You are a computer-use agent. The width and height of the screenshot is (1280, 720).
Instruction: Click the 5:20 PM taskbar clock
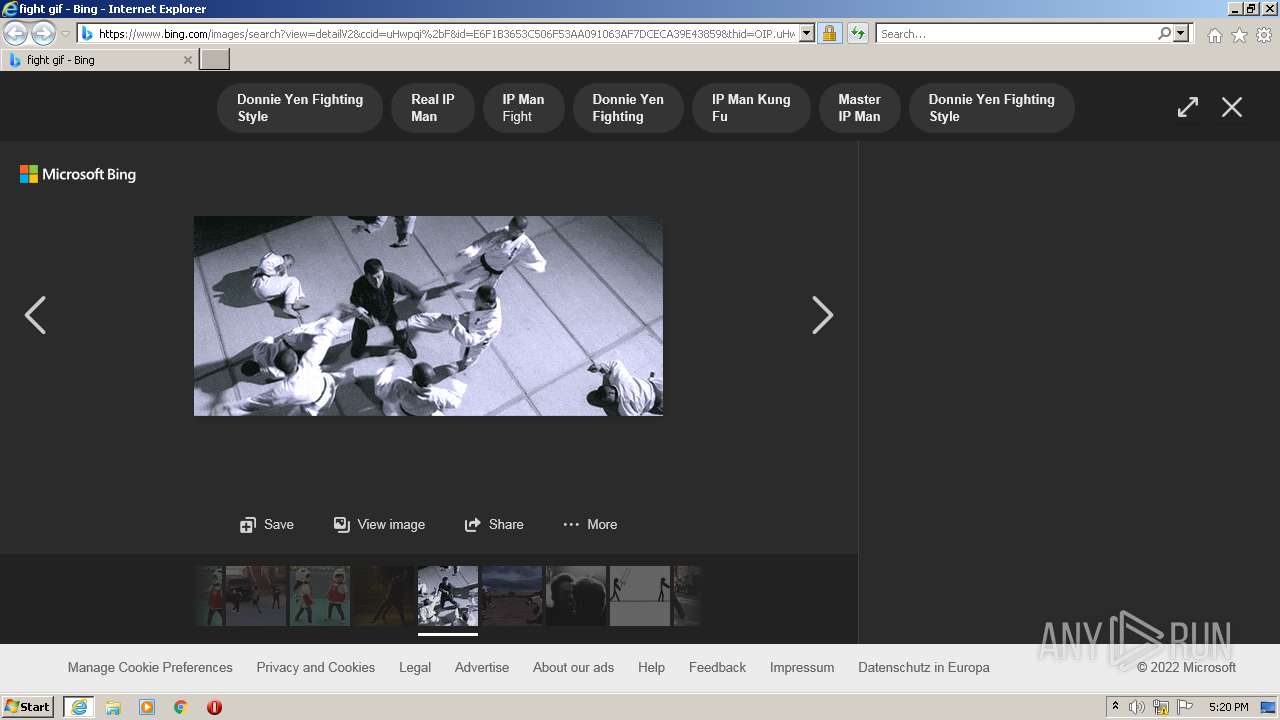[x=1228, y=707]
